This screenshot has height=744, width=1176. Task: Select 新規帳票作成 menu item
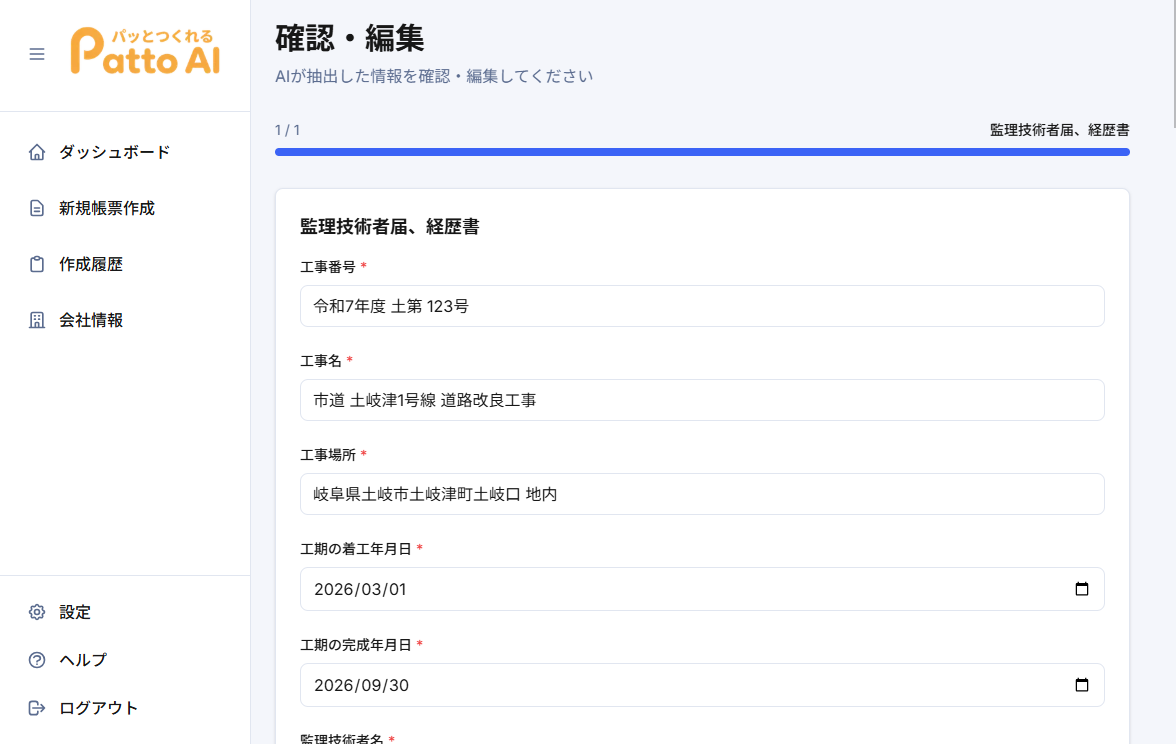pos(107,208)
